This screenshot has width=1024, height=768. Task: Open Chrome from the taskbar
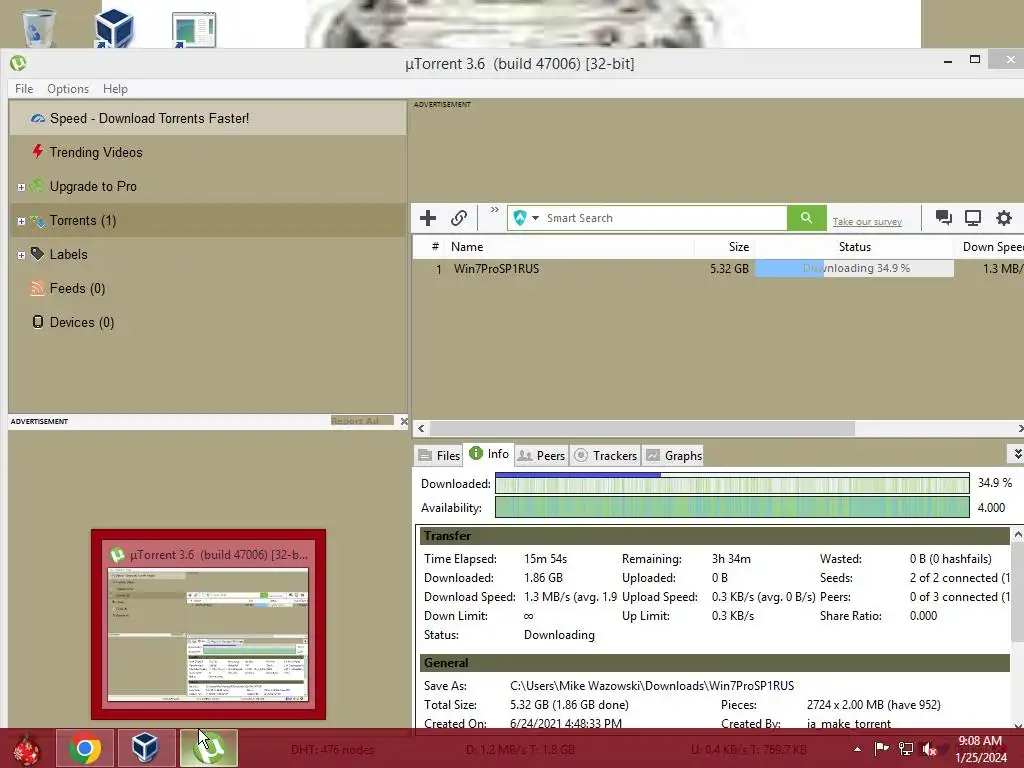coord(84,748)
